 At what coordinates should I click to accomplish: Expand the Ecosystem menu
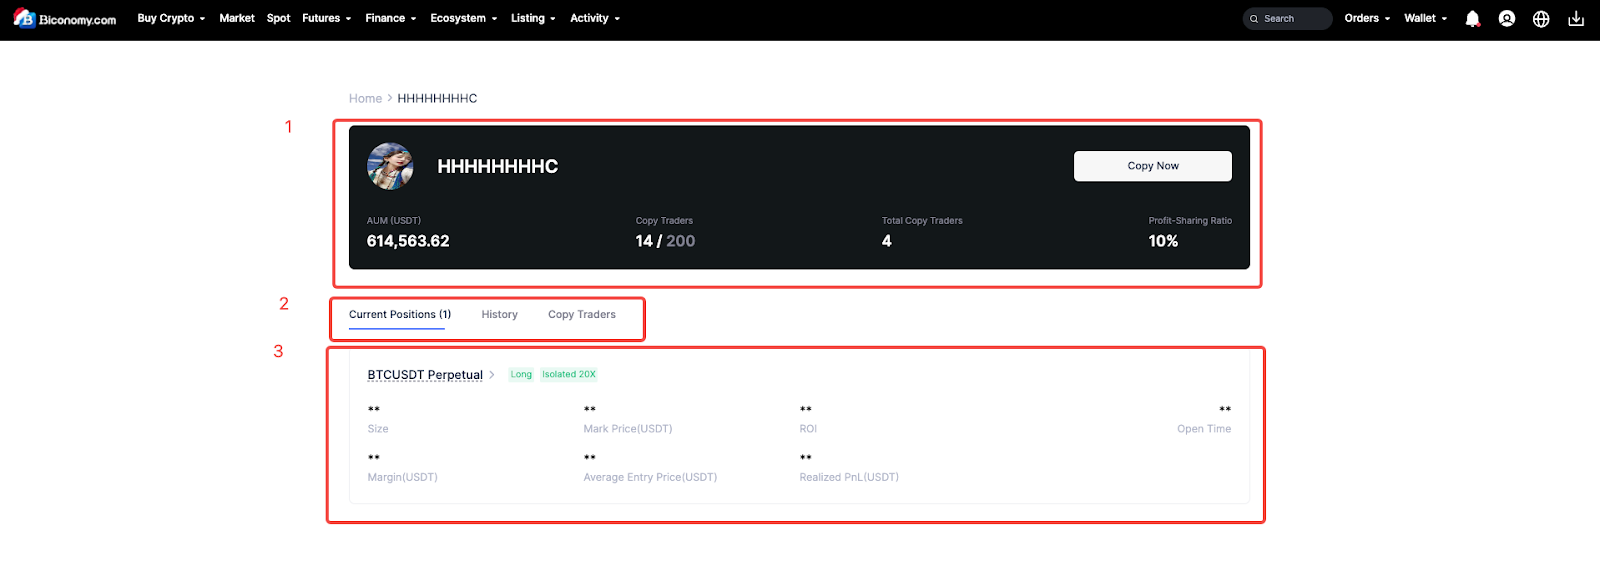point(464,18)
